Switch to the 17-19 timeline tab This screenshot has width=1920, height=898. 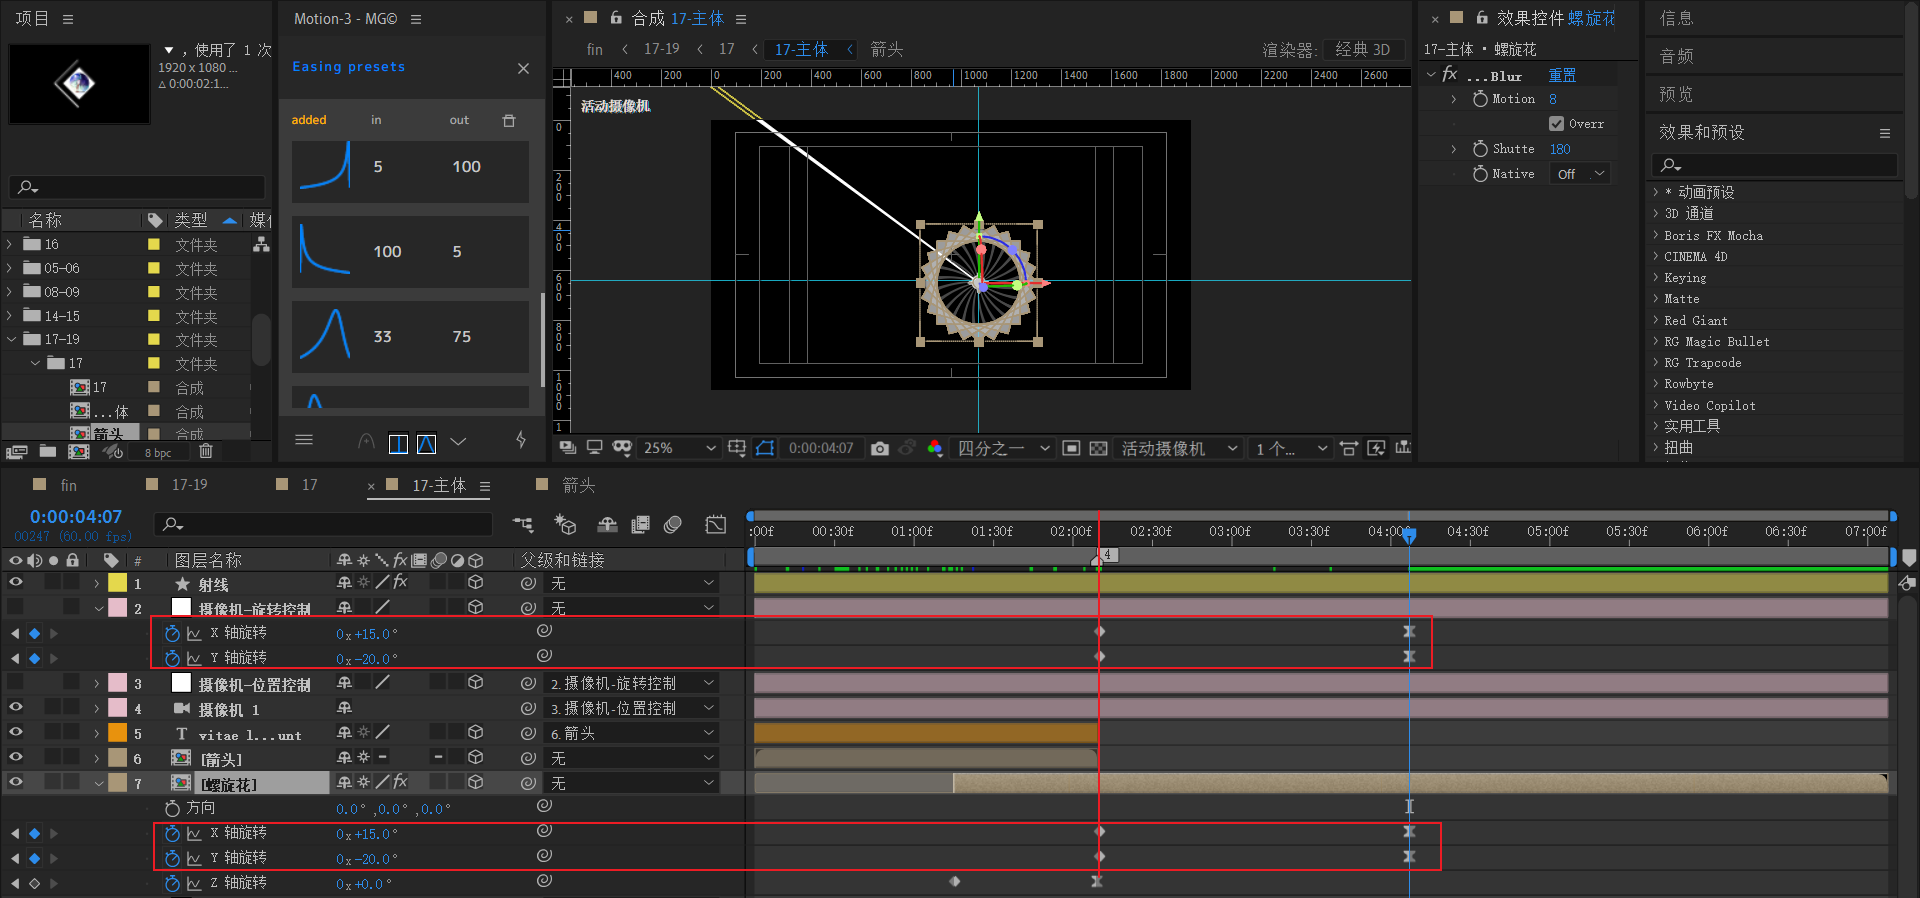(x=189, y=485)
